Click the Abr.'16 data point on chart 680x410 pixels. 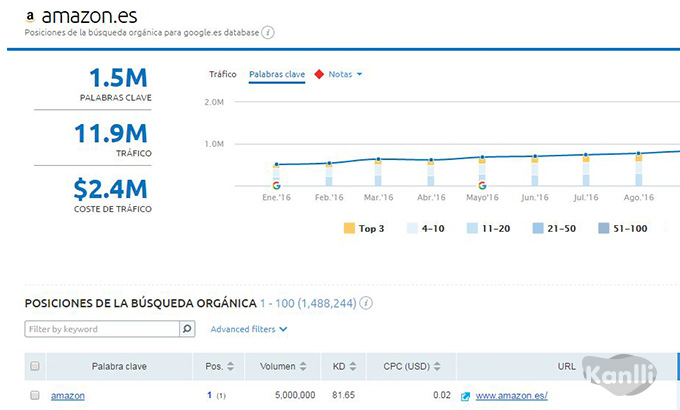[431, 160]
